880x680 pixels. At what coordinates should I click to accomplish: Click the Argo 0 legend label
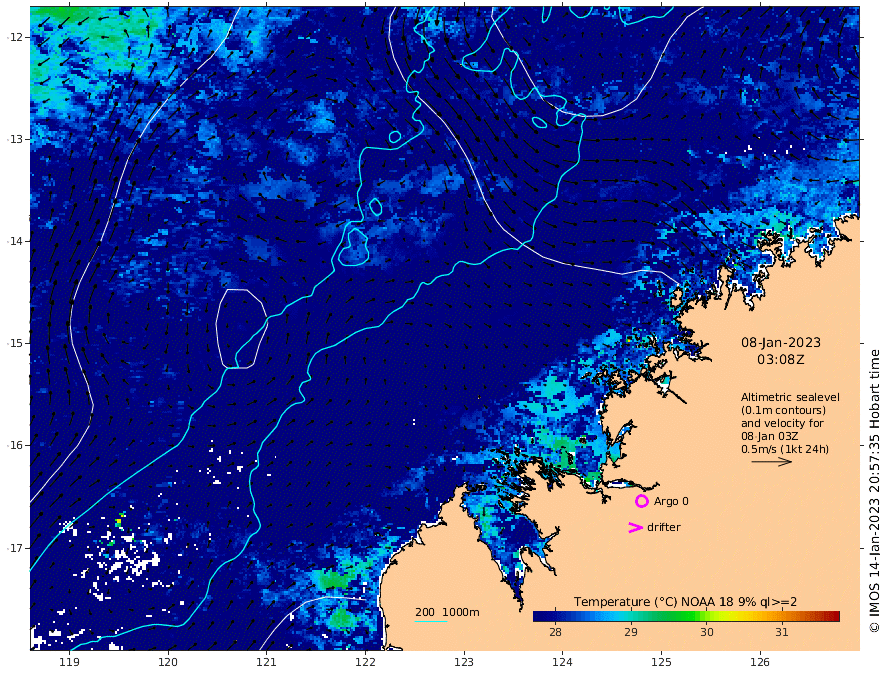point(671,501)
